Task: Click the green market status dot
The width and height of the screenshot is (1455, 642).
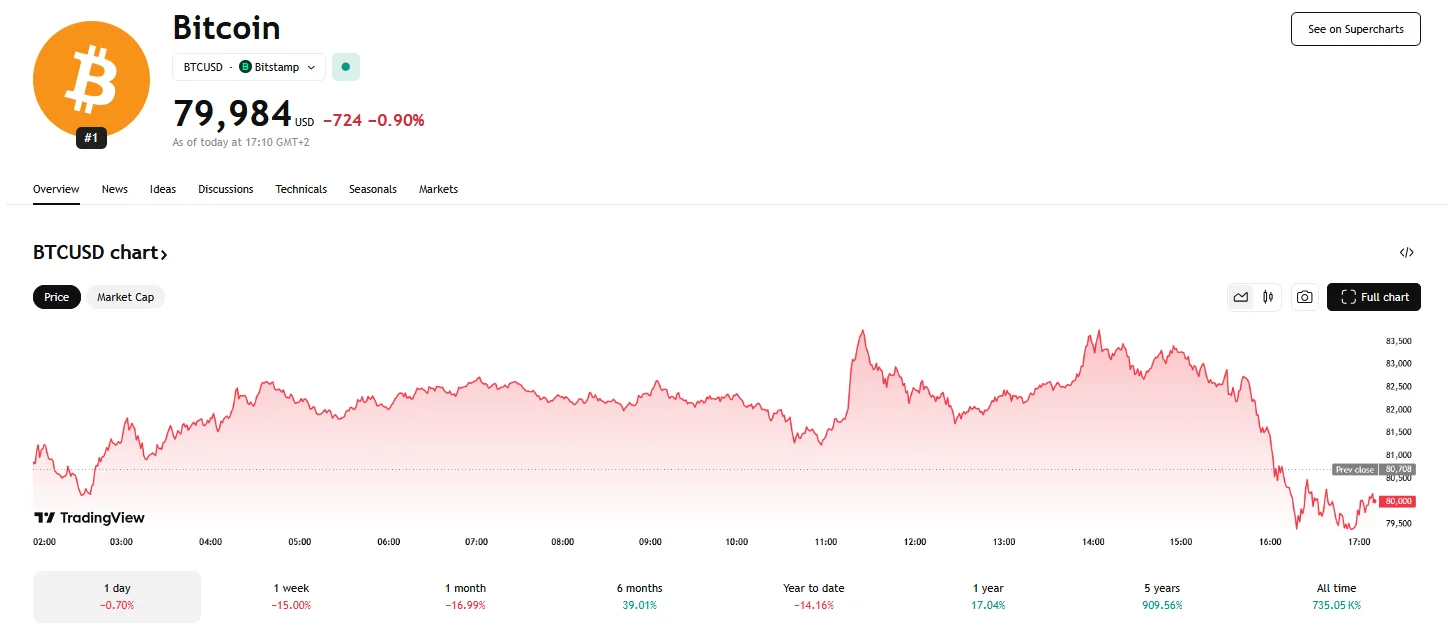Action: (x=345, y=66)
